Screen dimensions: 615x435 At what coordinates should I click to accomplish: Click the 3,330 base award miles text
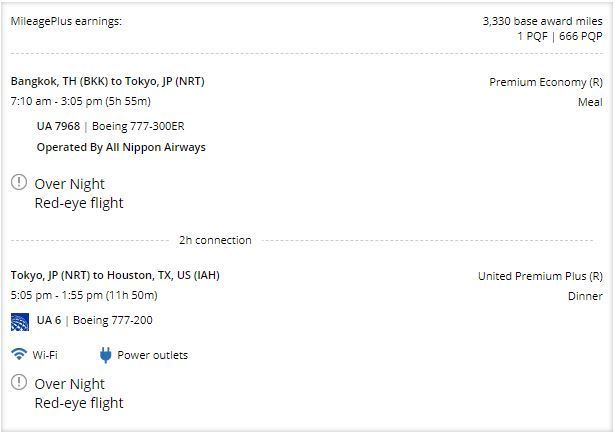(542, 21)
